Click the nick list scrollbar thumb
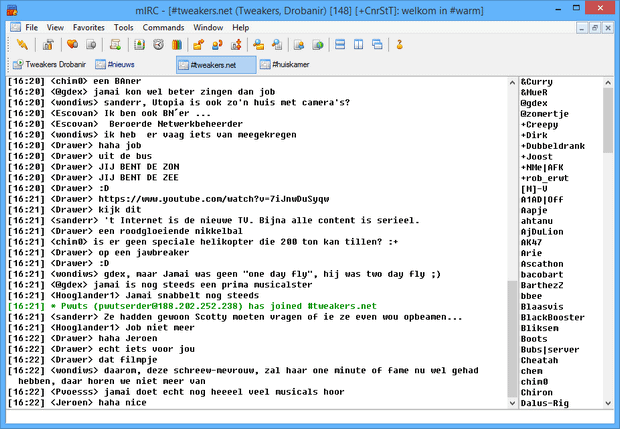620x429 pixels. coord(608,120)
